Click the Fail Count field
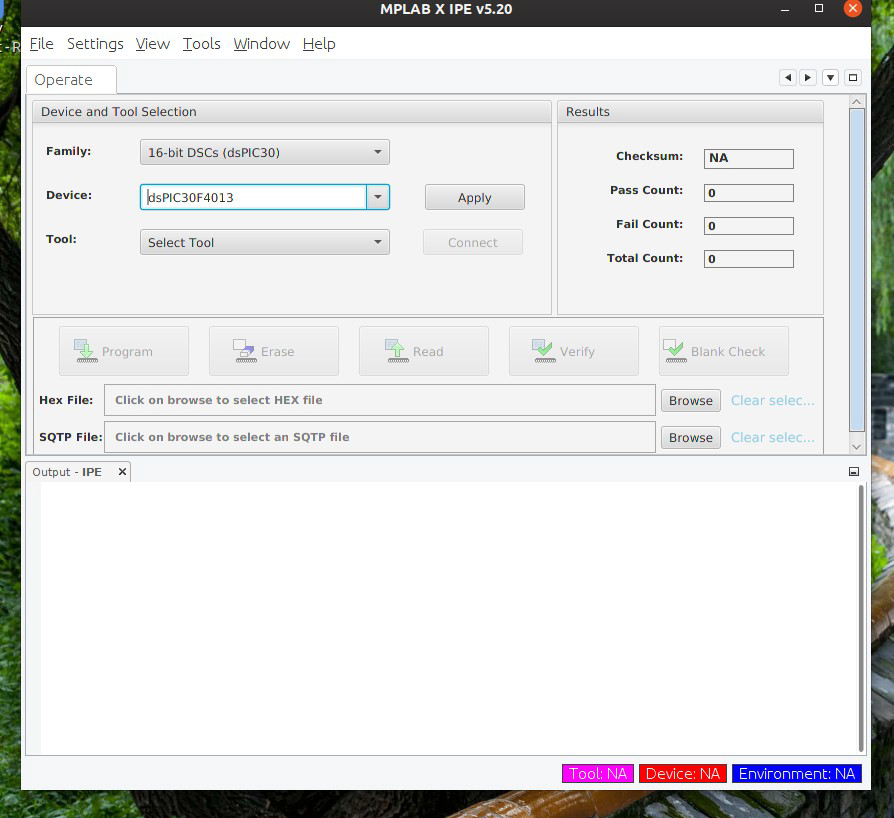The width and height of the screenshot is (894, 818). pyautogui.click(x=749, y=226)
